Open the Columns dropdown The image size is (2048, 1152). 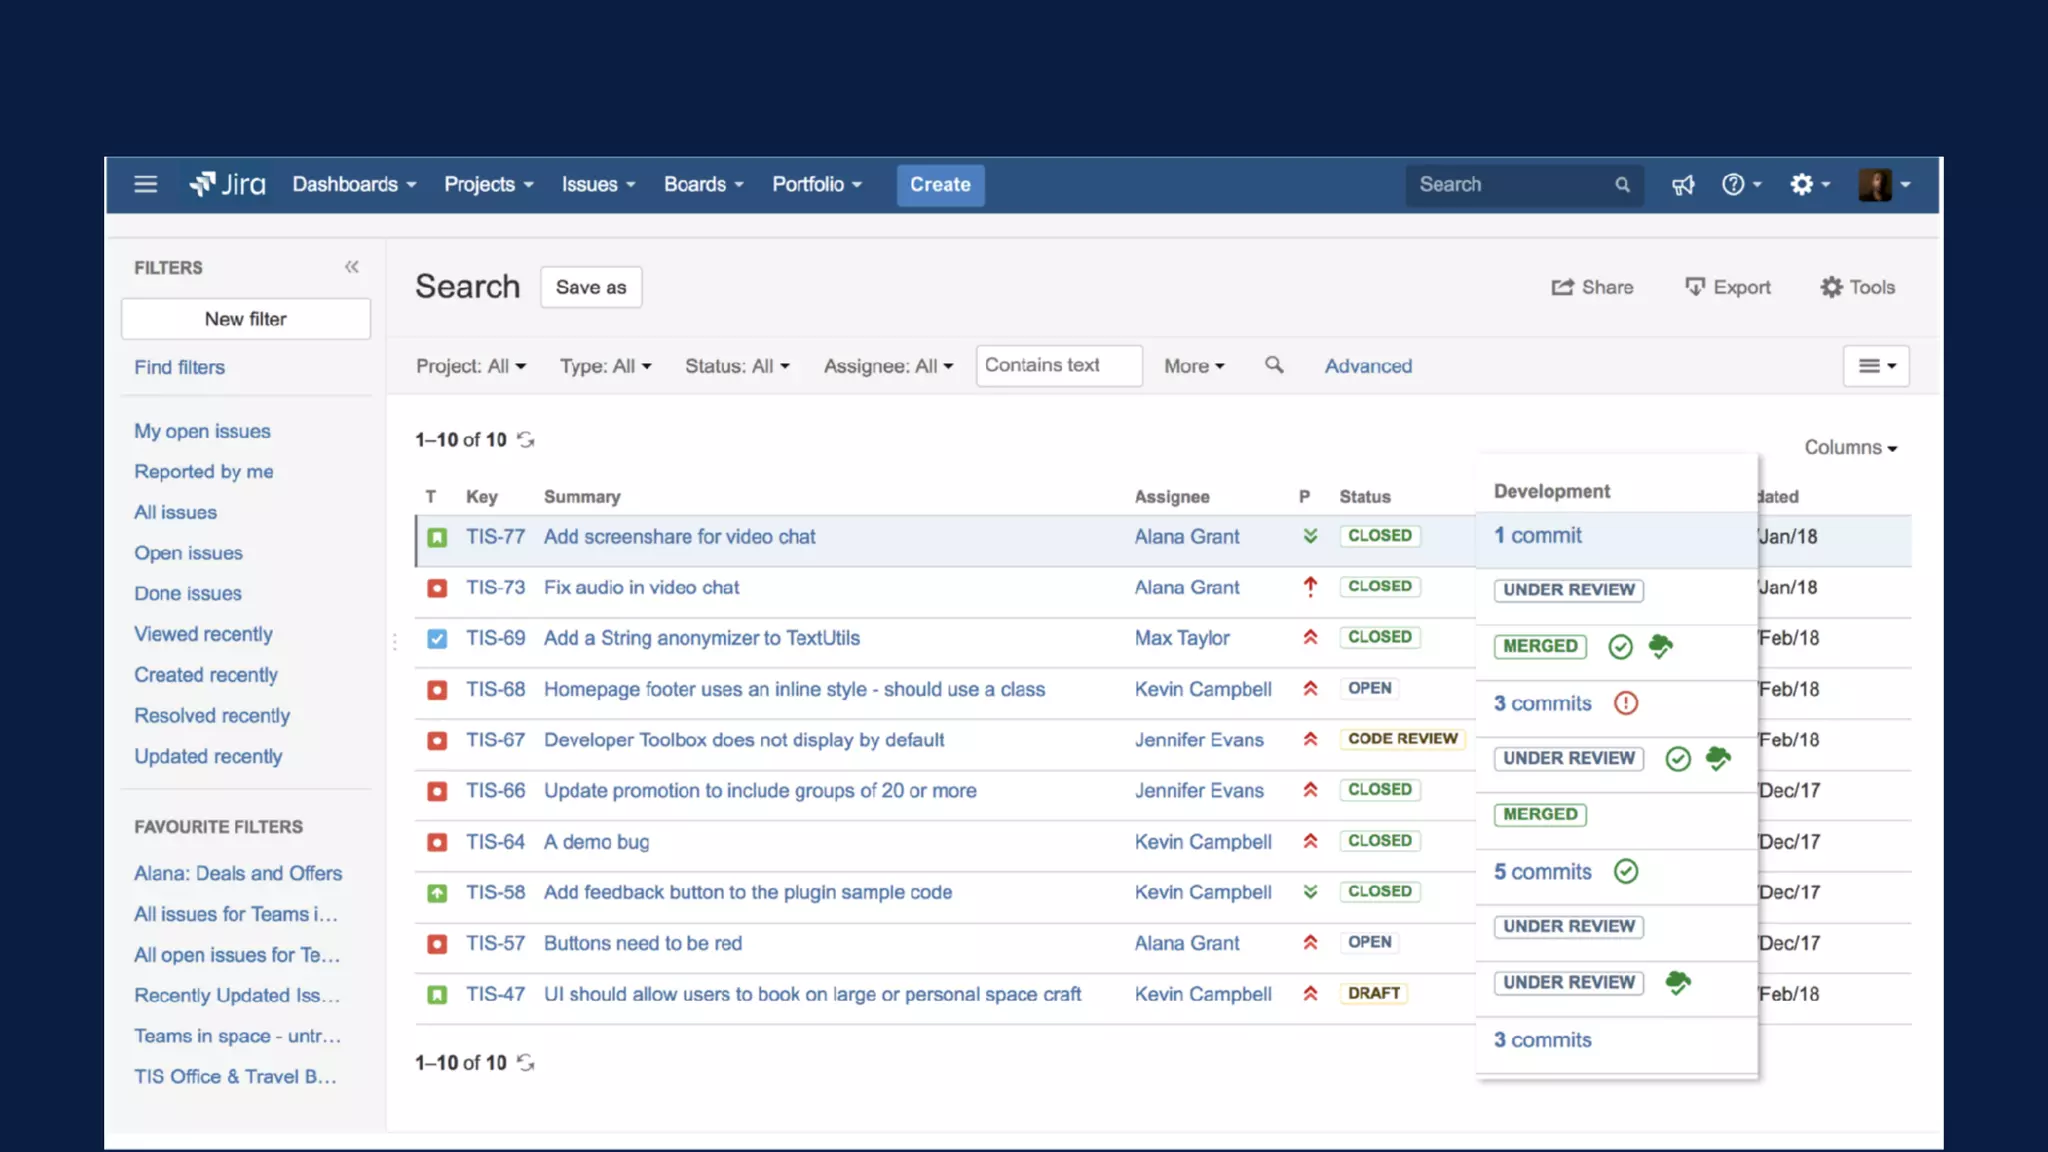coord(1850,447)
